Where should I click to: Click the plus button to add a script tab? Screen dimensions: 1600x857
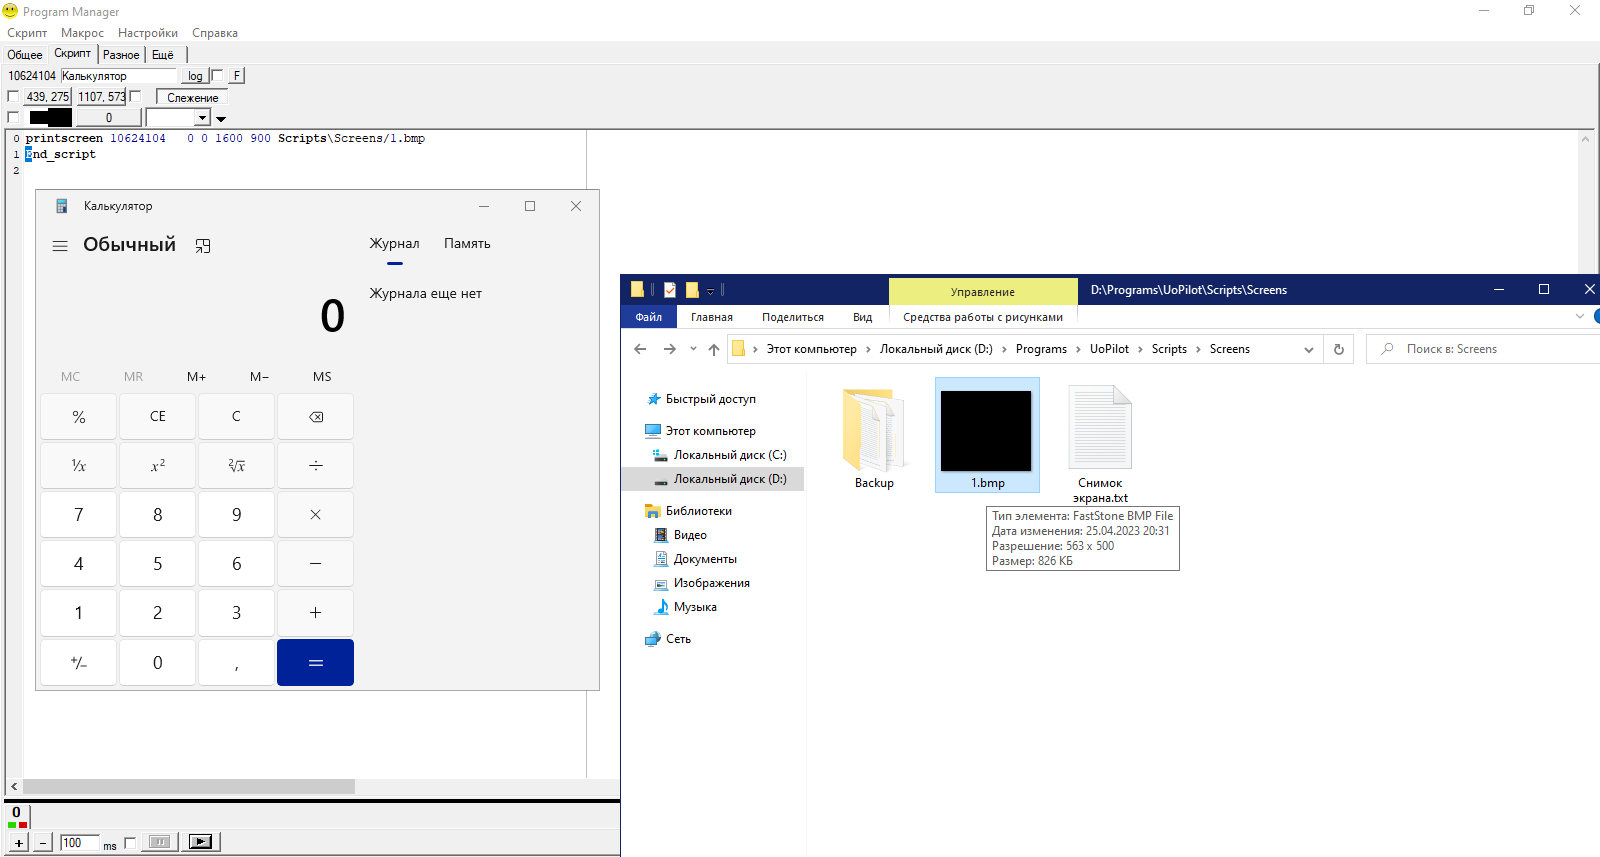(18, 843)
